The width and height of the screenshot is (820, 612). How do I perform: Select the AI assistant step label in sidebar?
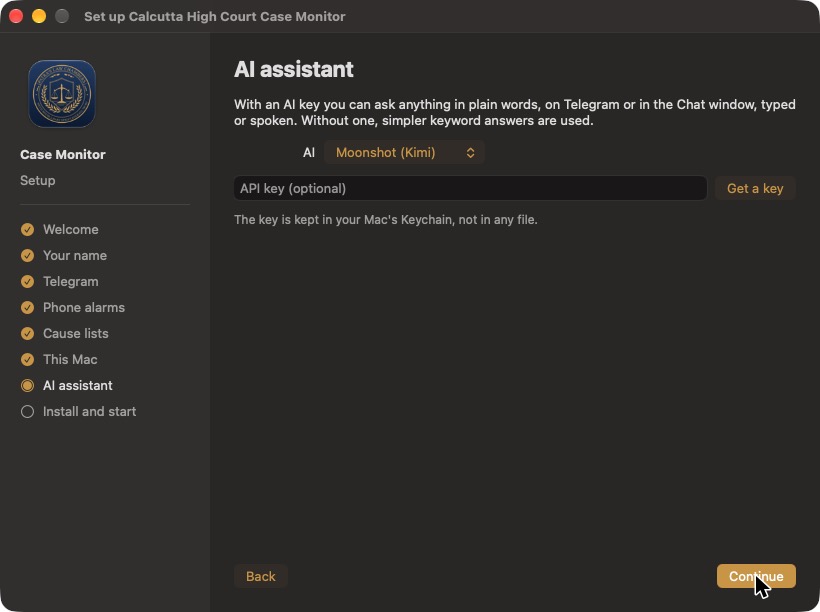(x=77, y=386)
